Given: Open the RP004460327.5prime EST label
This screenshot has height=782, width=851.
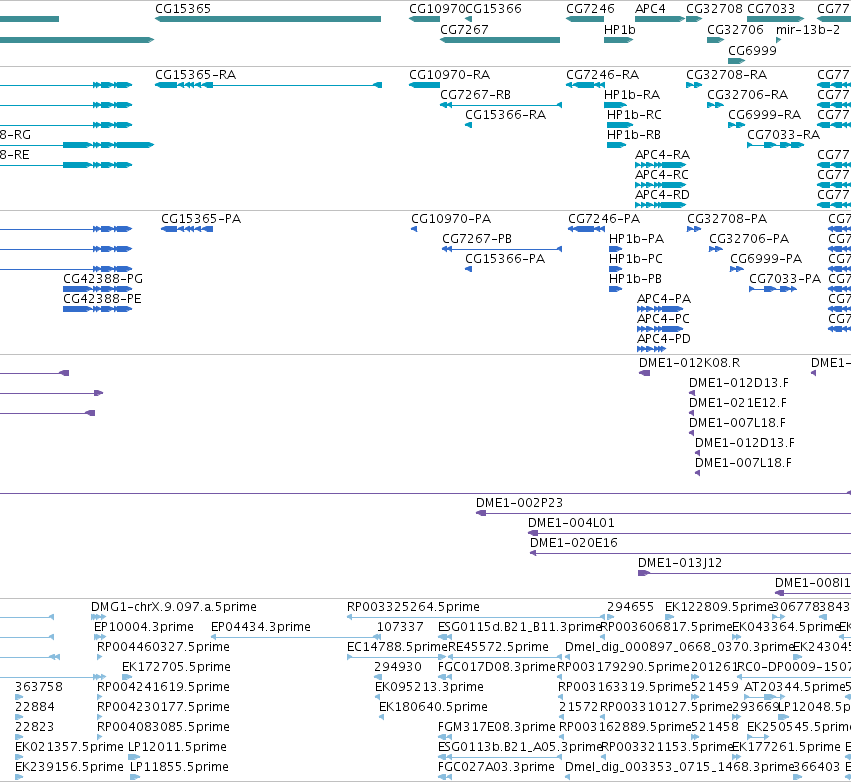Looking at the screenshot, I should point(163,647).
